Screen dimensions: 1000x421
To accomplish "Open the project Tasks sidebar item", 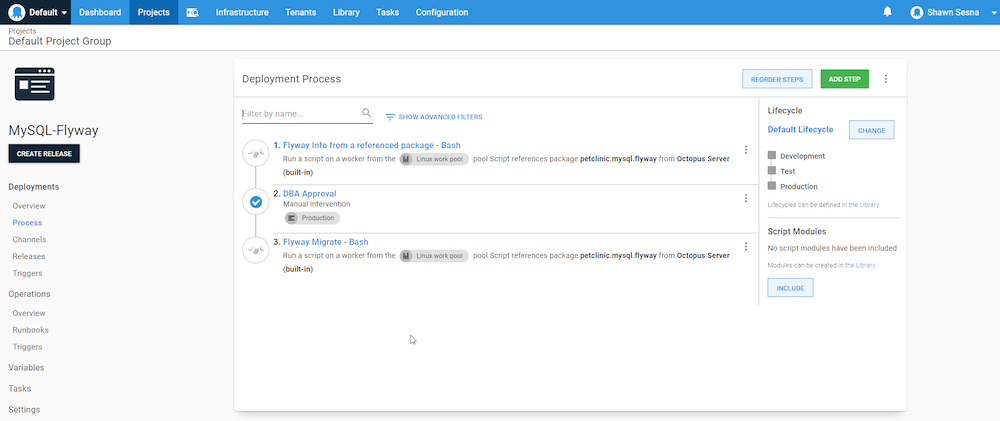I will pyautogui.click(x=20, y=388).
